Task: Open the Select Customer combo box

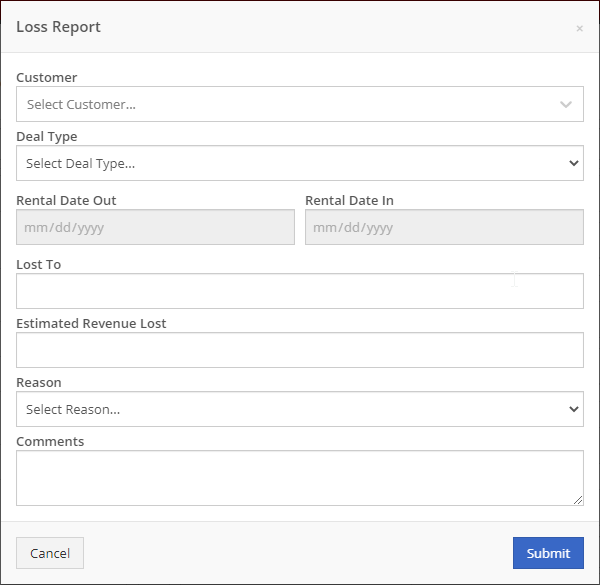Action: pos(300,104)
